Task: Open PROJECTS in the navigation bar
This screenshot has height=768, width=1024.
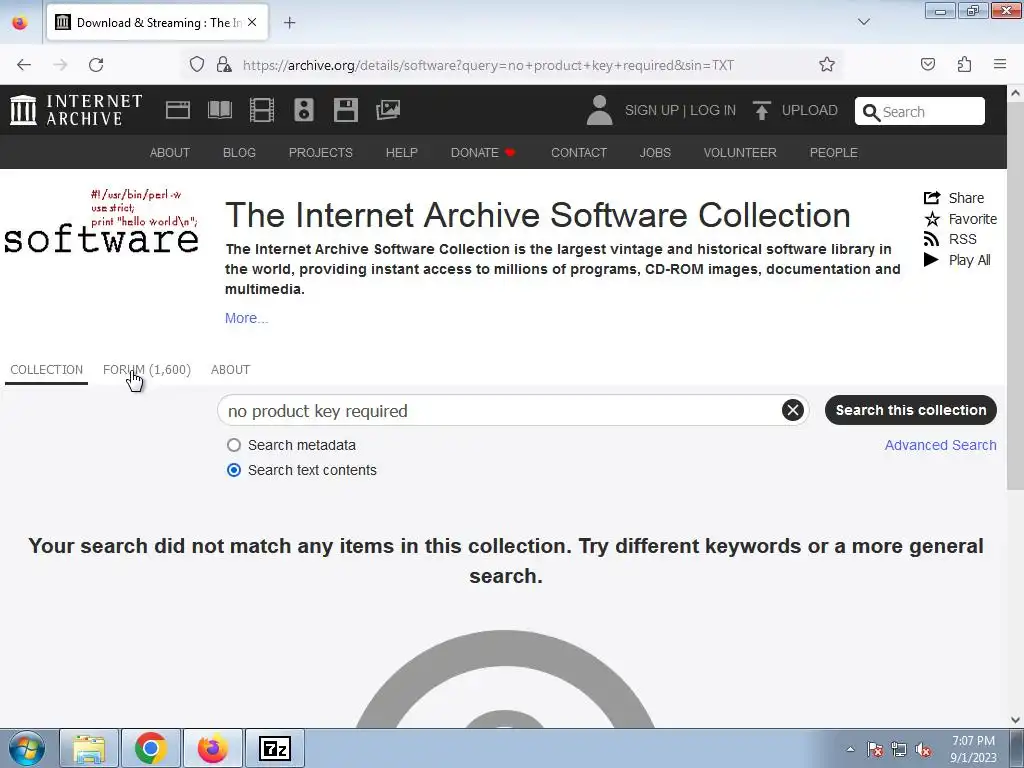Action: point(321,153)
